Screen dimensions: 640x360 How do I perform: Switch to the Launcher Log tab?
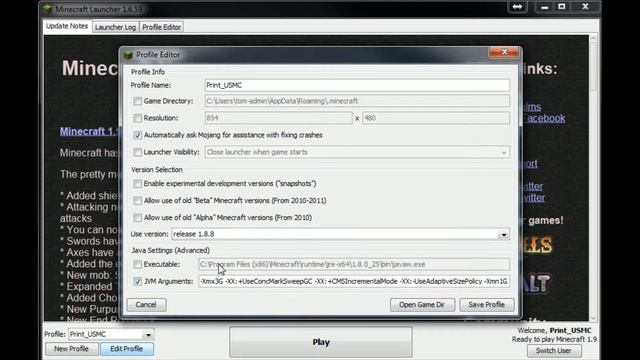pyautogui.click(x=116, y=27)
